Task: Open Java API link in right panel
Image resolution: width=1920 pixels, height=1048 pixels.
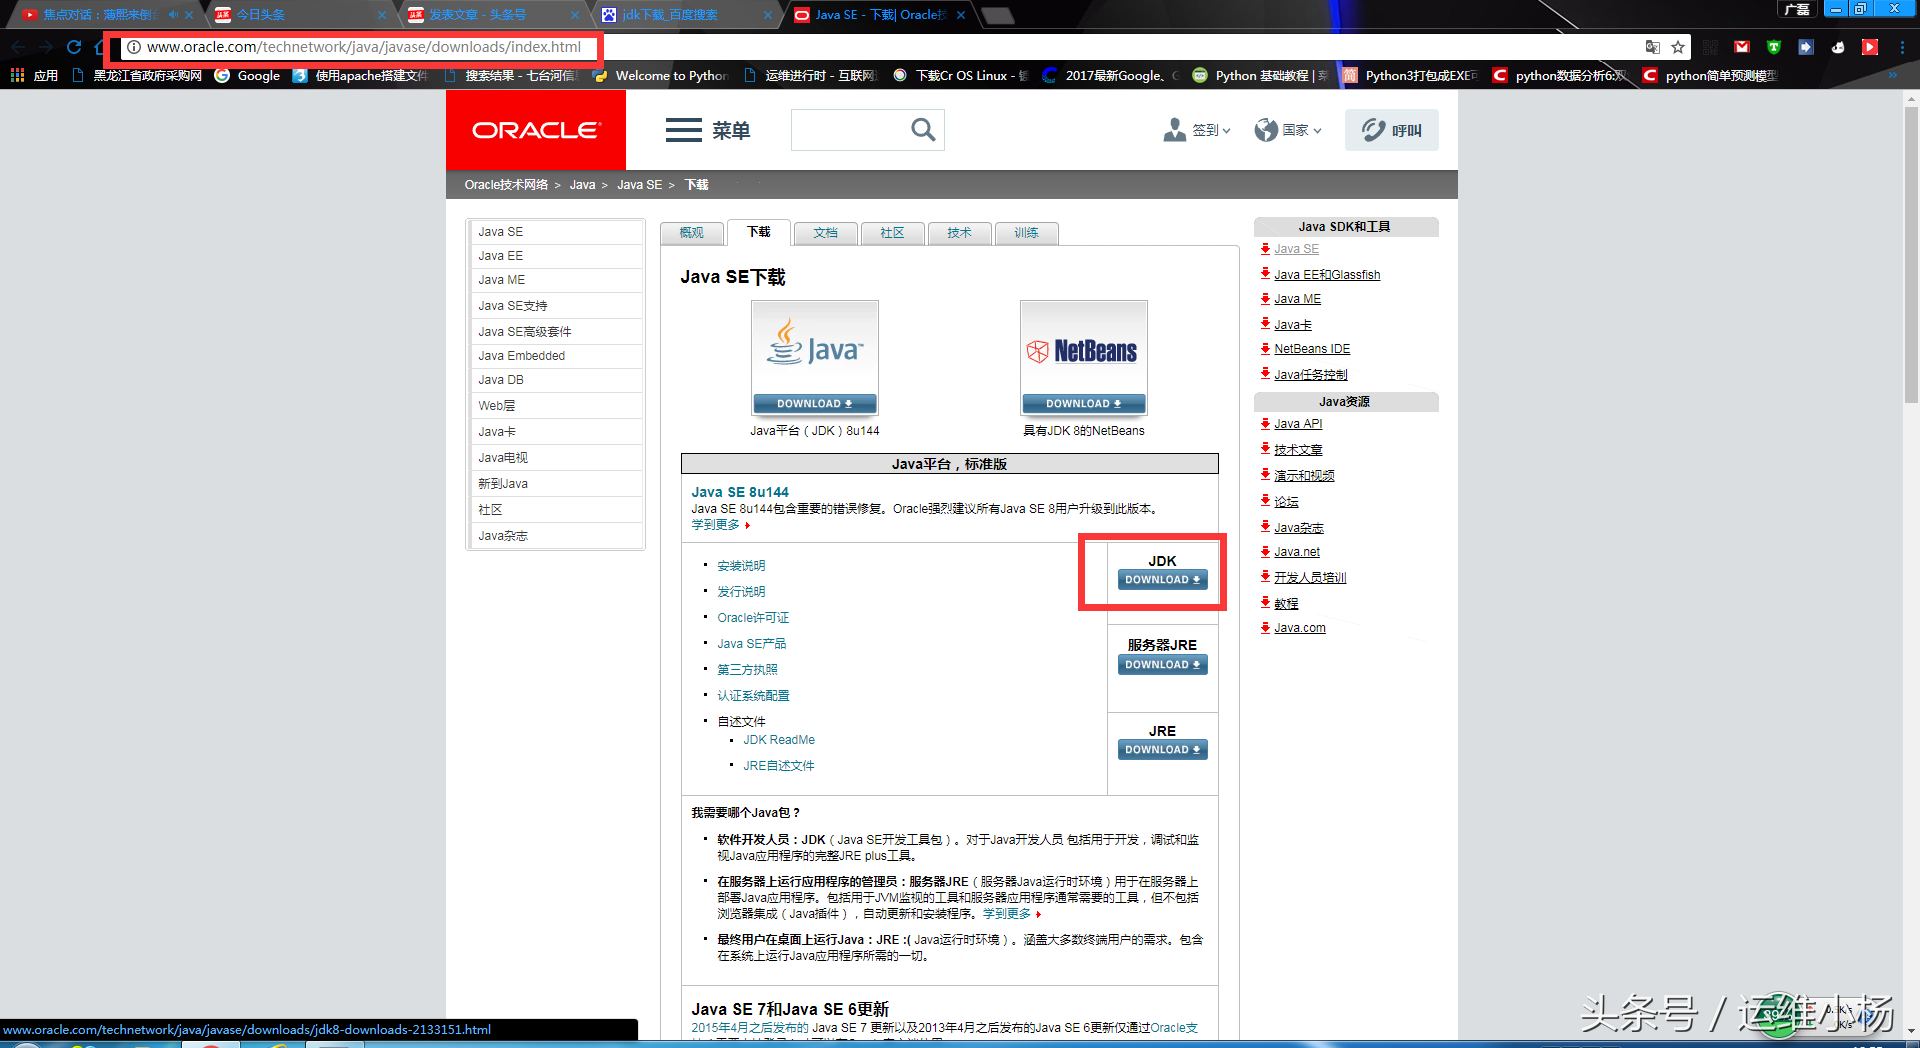Action: [x=1298, y=424]
